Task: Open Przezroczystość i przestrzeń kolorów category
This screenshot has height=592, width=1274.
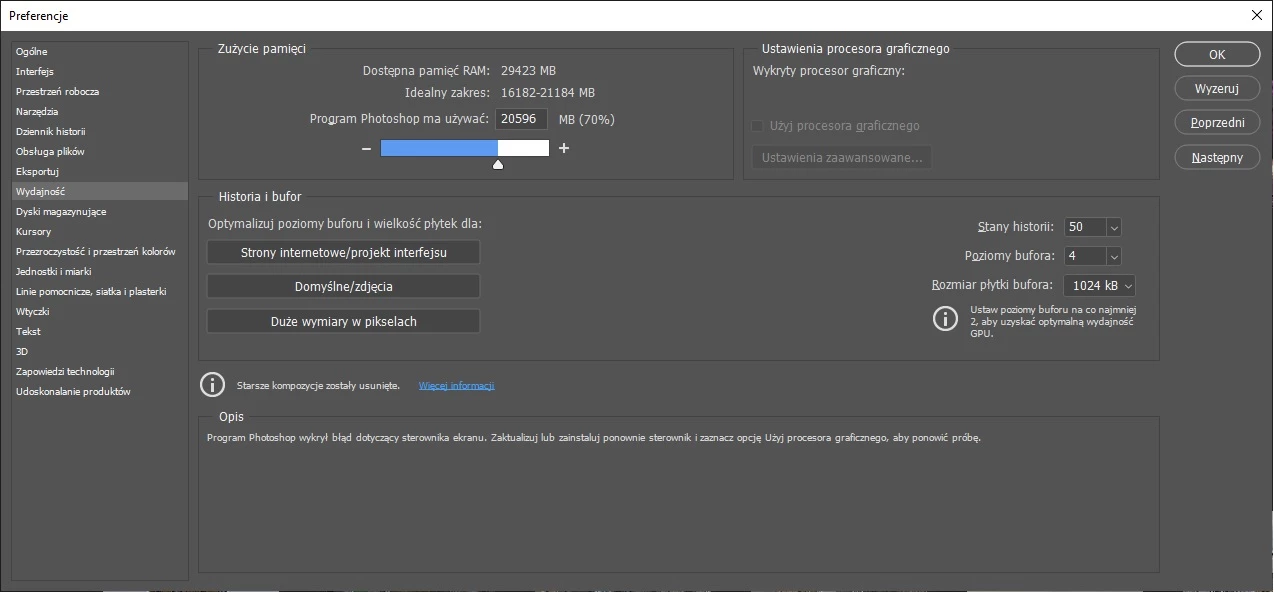Action: click(x=99, y=251)
